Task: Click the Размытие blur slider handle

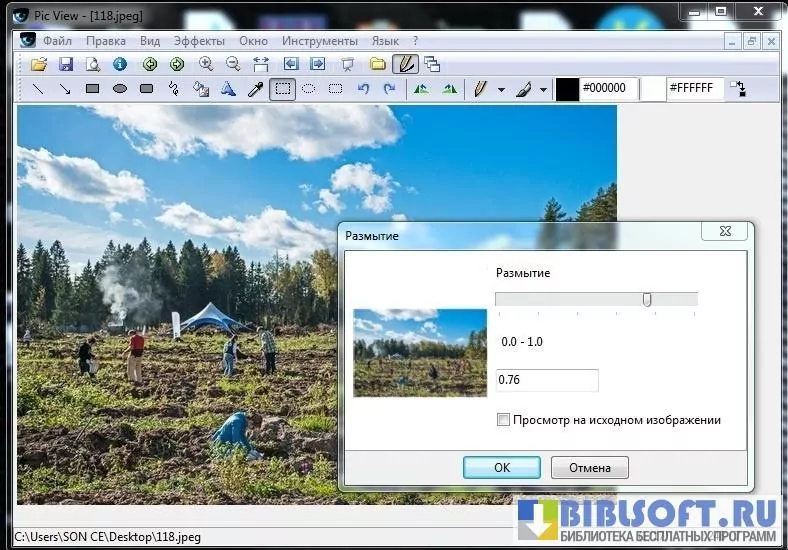Action: click(647, 299)
